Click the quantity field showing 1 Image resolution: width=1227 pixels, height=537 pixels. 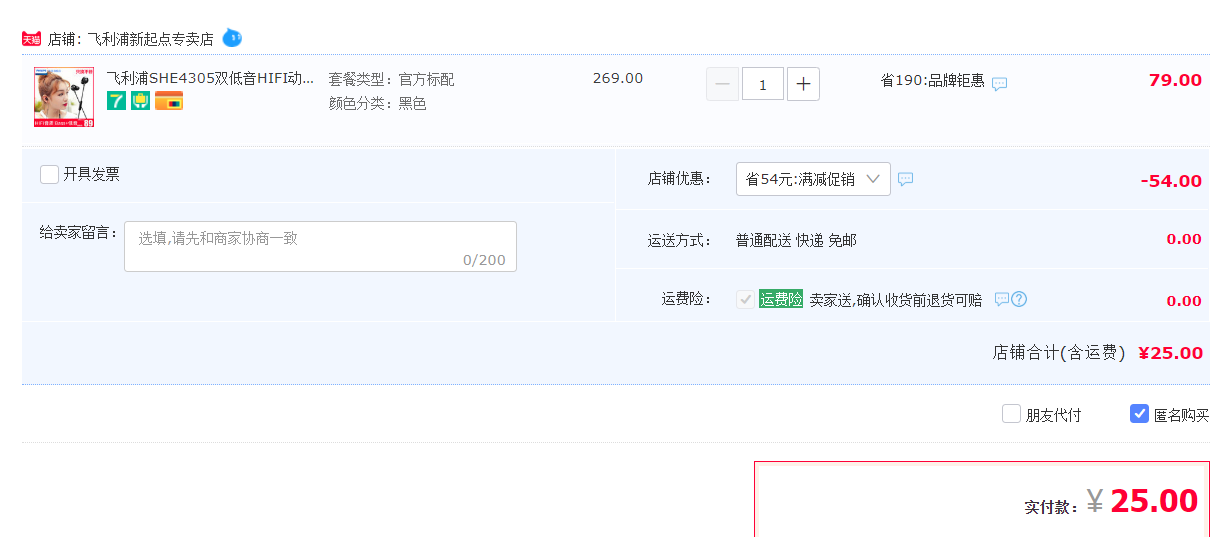pyautogui.click(x=763, y=84)
